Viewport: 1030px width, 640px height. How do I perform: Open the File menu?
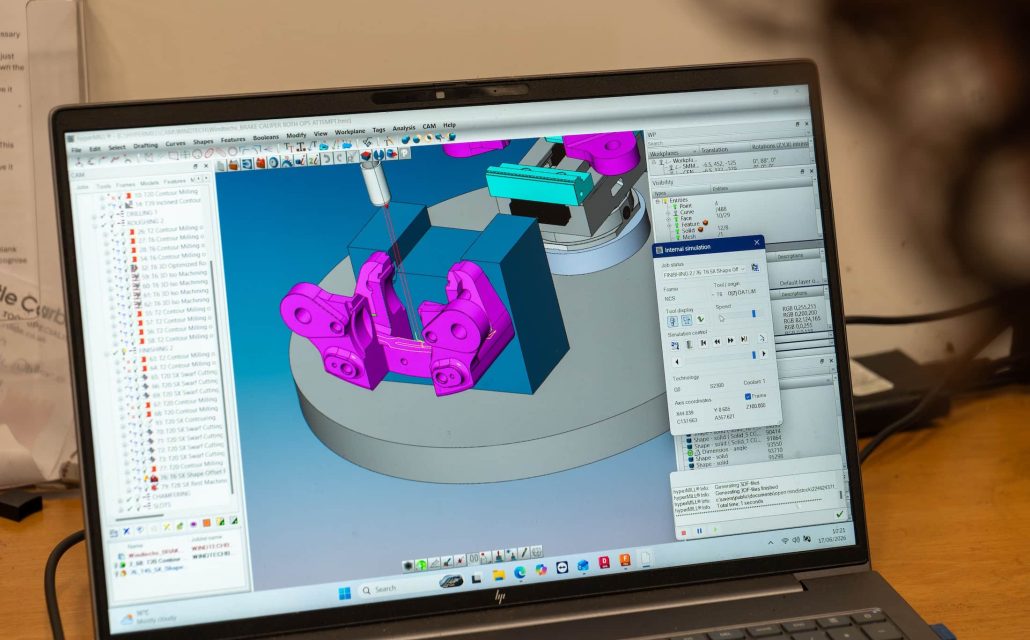[x=76, y=150]
